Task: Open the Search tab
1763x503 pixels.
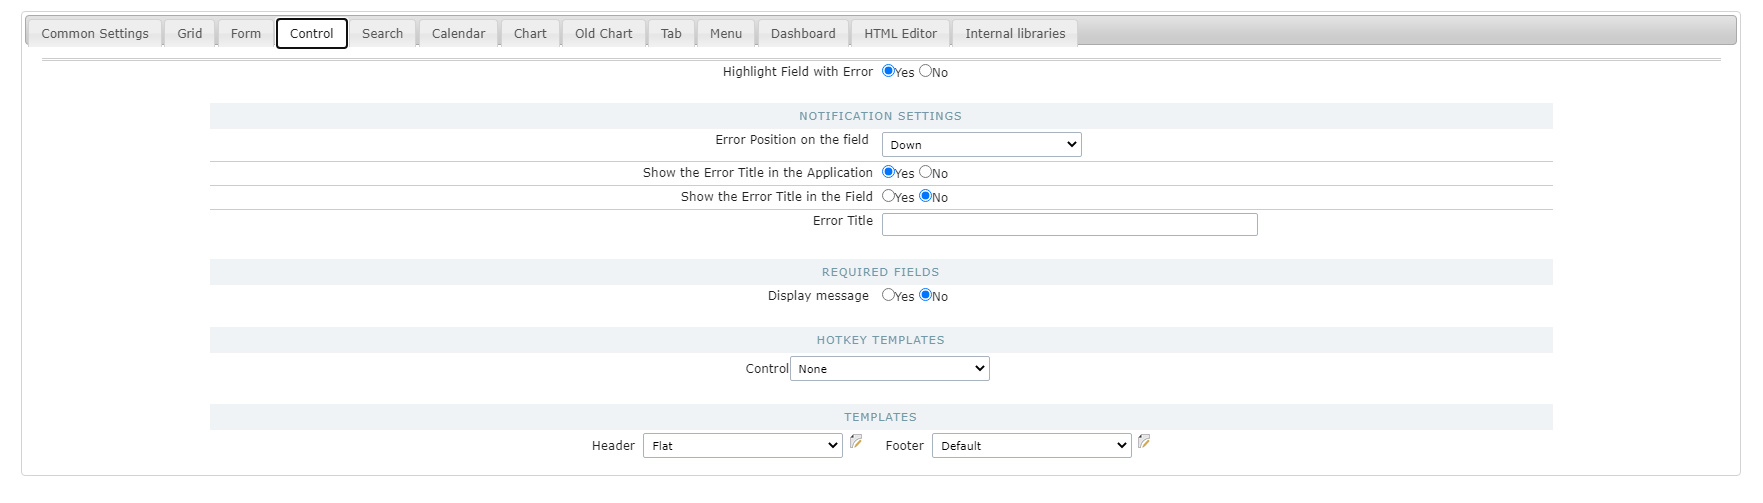Action: 382,34
